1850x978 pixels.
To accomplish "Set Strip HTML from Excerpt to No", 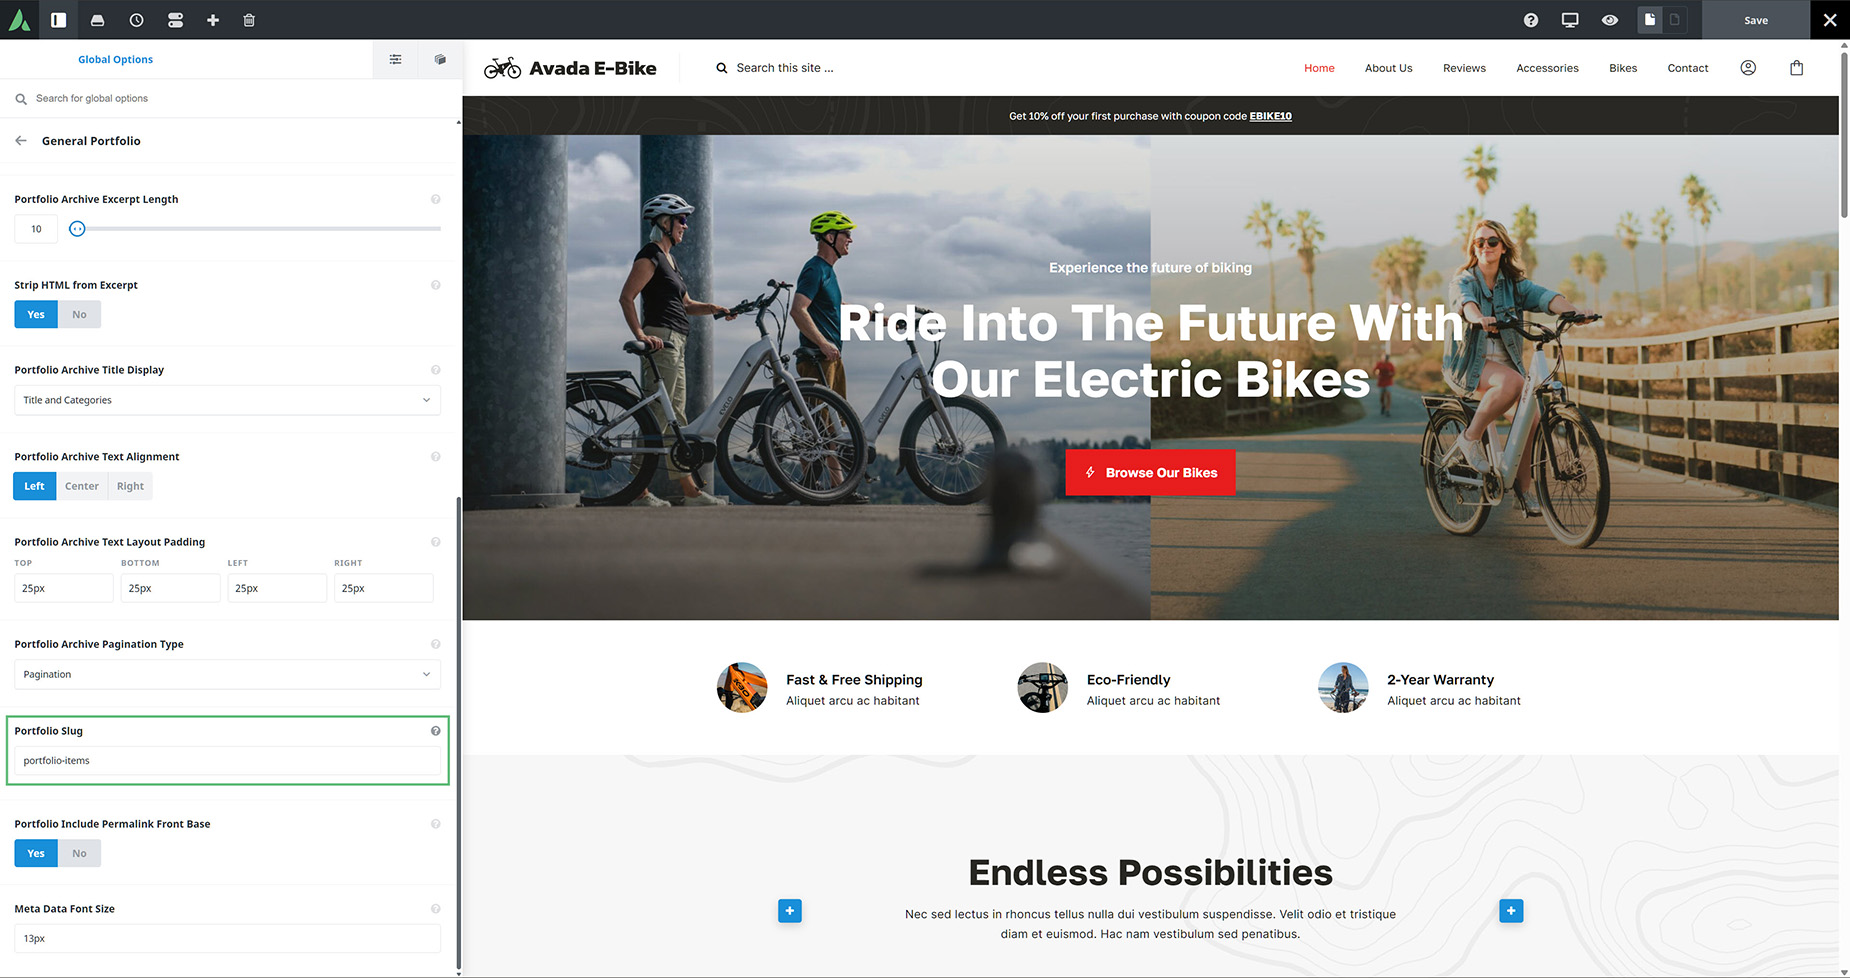I will pyautogui.click(x=79, y=315).
